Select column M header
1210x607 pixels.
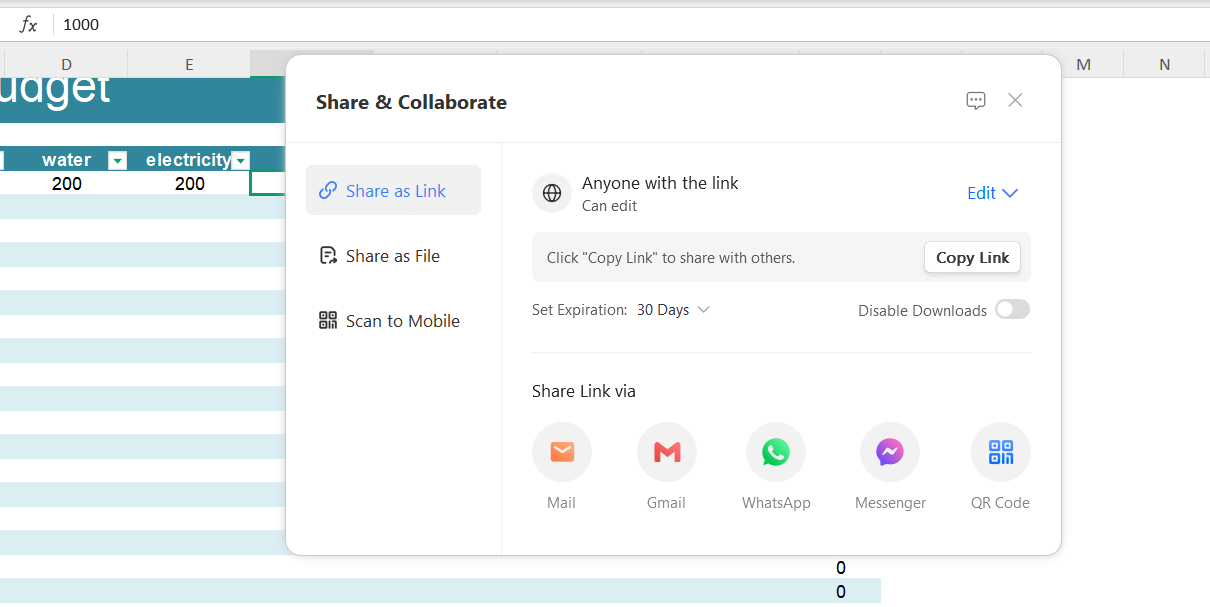tap(1083, 64)
